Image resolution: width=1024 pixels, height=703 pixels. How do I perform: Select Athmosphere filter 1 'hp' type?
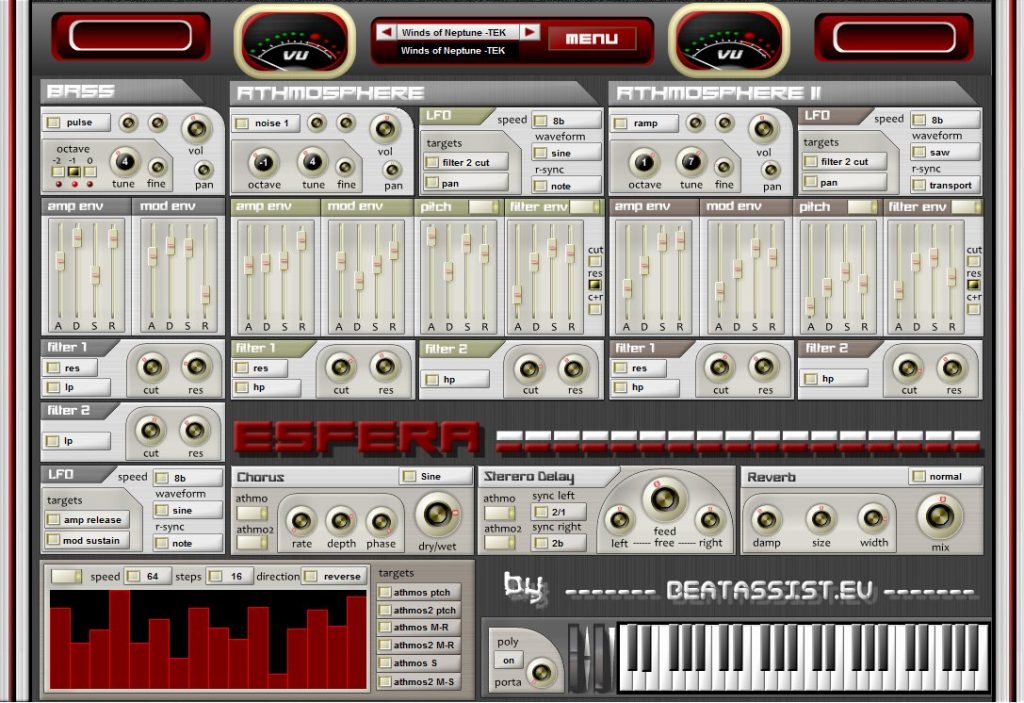266,387
